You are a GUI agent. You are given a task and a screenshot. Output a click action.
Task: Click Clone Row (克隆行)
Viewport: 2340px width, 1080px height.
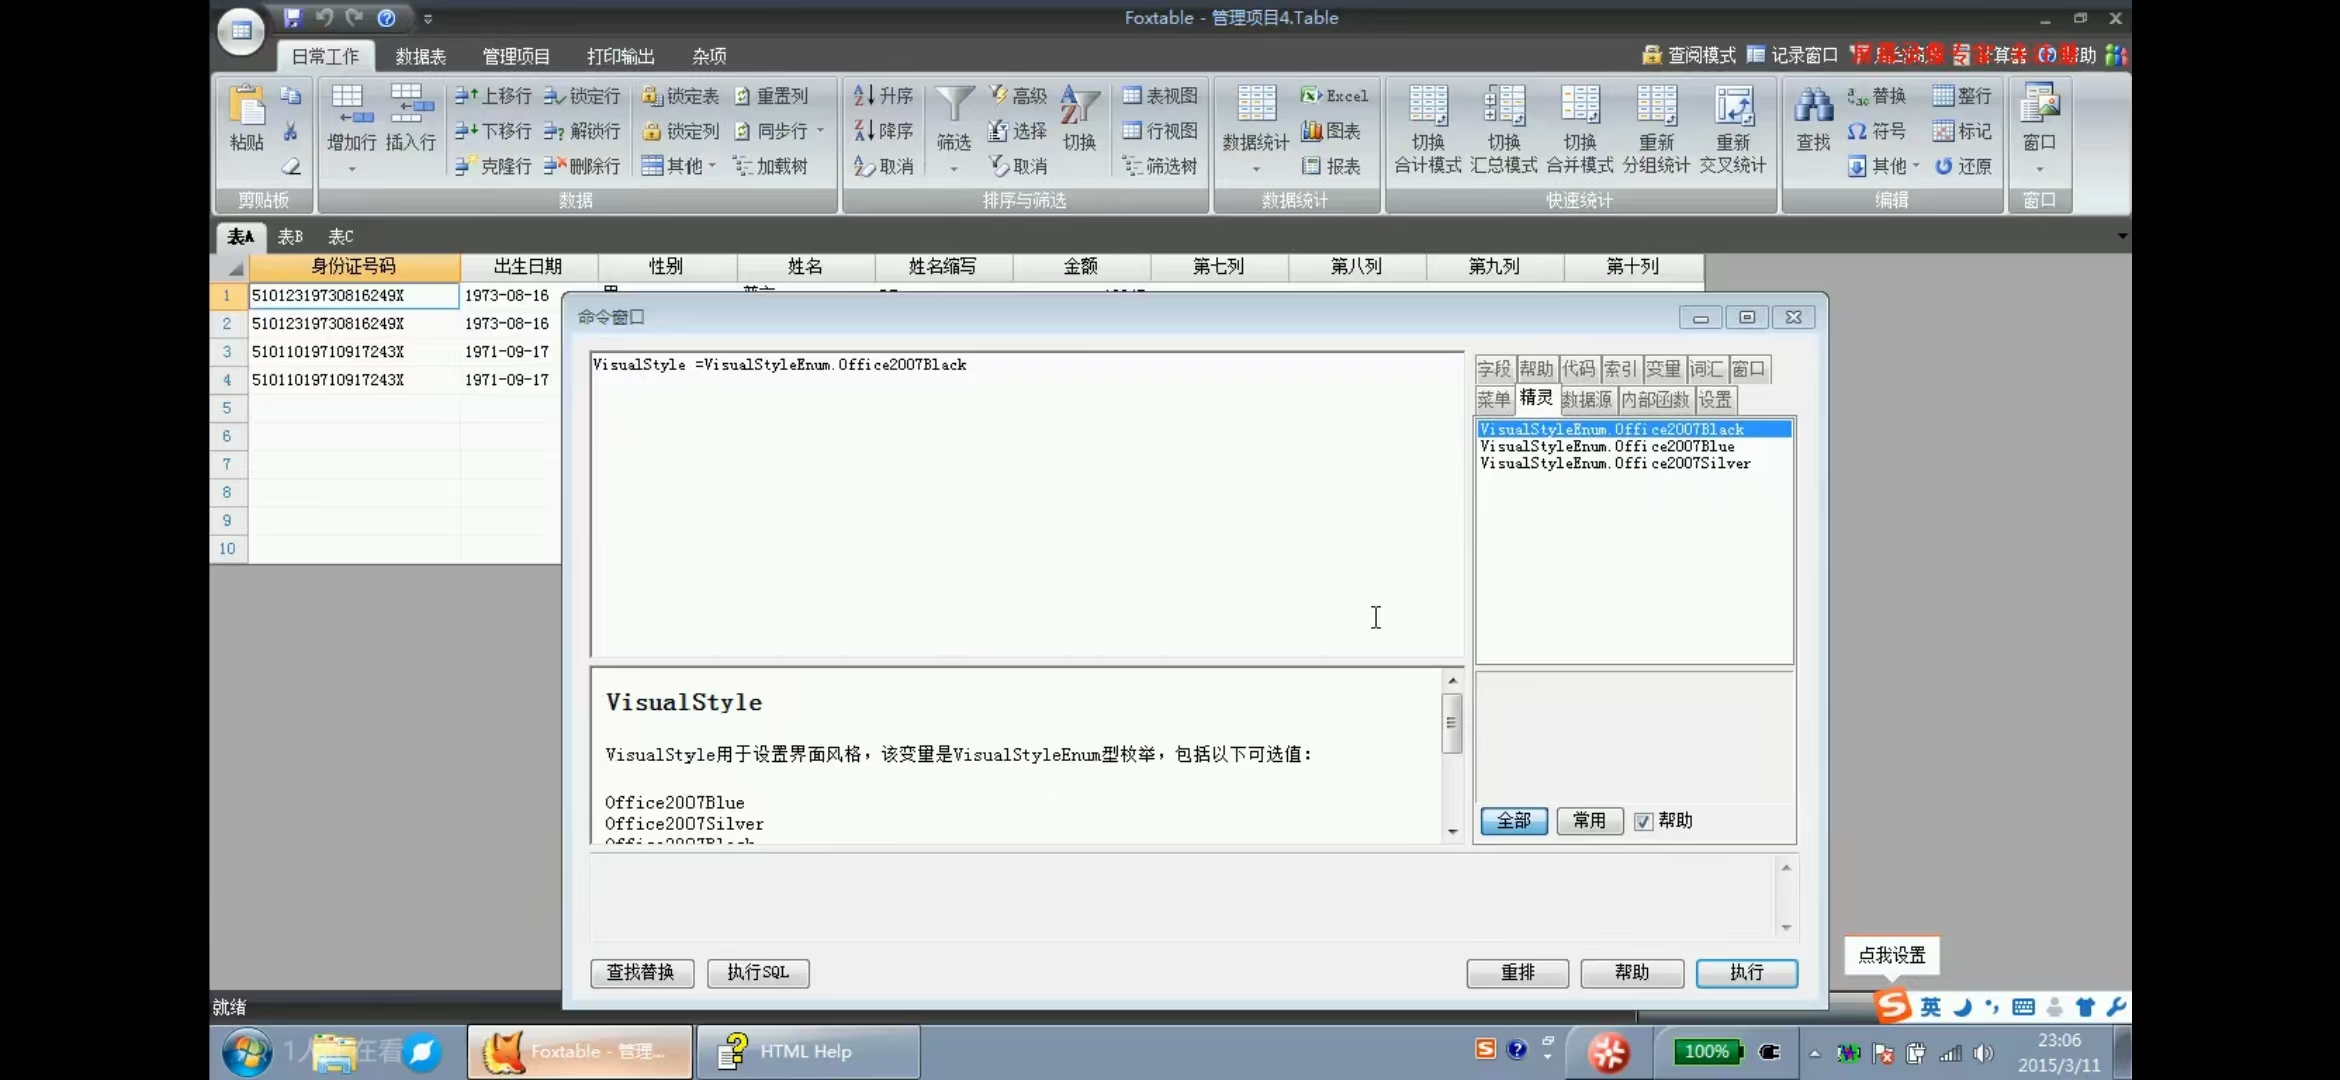point(493,166)
